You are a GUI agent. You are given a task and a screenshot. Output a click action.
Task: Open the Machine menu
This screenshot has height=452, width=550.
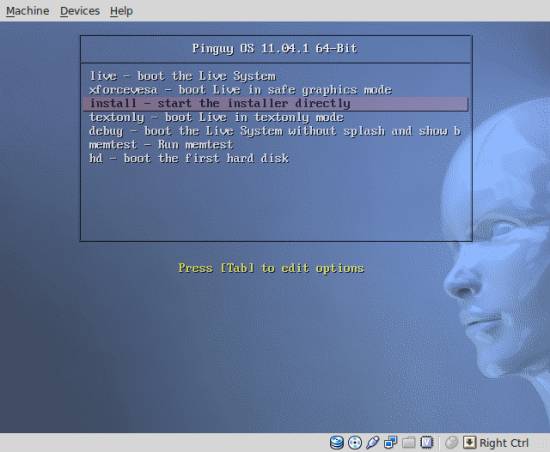[27, 11]
